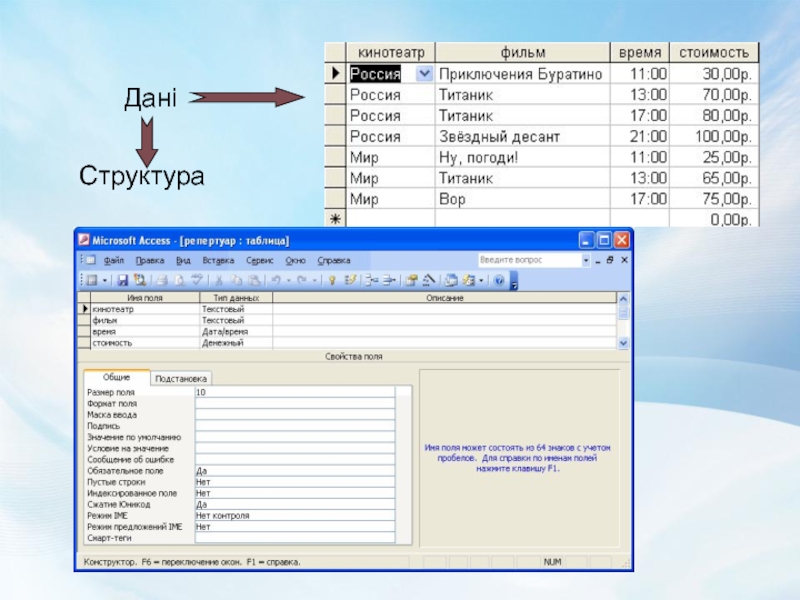Click the blue Help question mark icon

click(x=498, y=281)
